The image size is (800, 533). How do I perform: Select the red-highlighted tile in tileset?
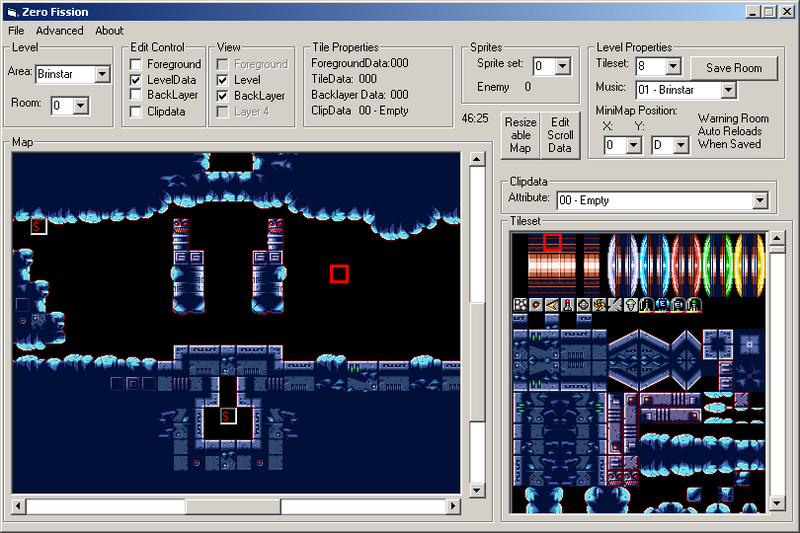552,243
